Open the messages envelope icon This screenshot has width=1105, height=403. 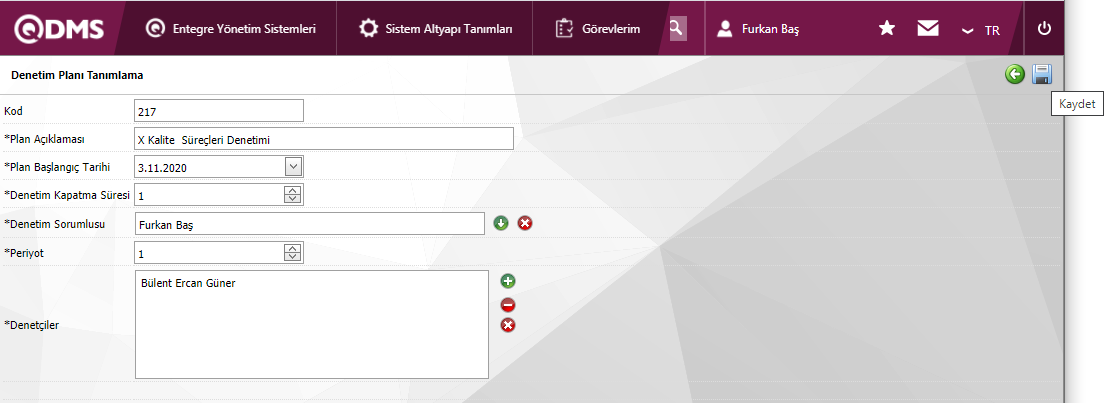pos(928,29)
